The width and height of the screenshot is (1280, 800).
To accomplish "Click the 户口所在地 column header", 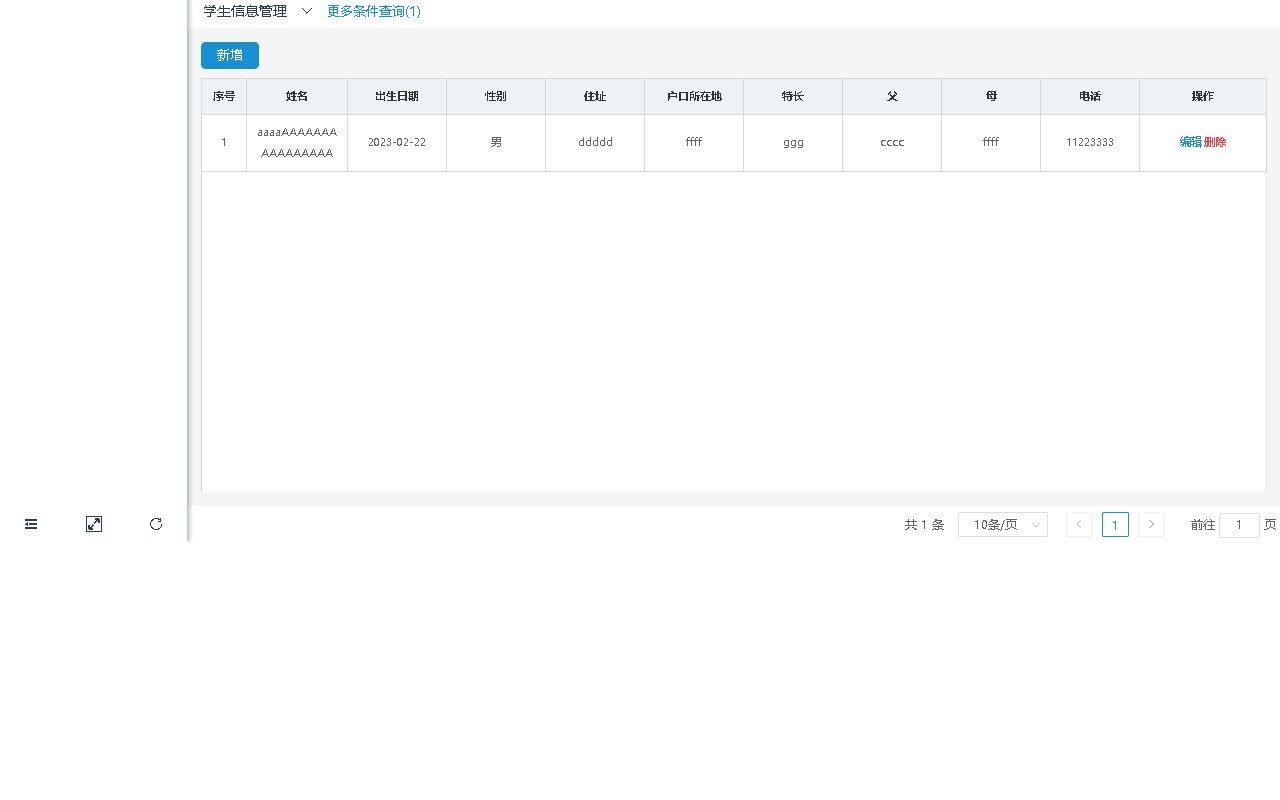I will [694, 97].
